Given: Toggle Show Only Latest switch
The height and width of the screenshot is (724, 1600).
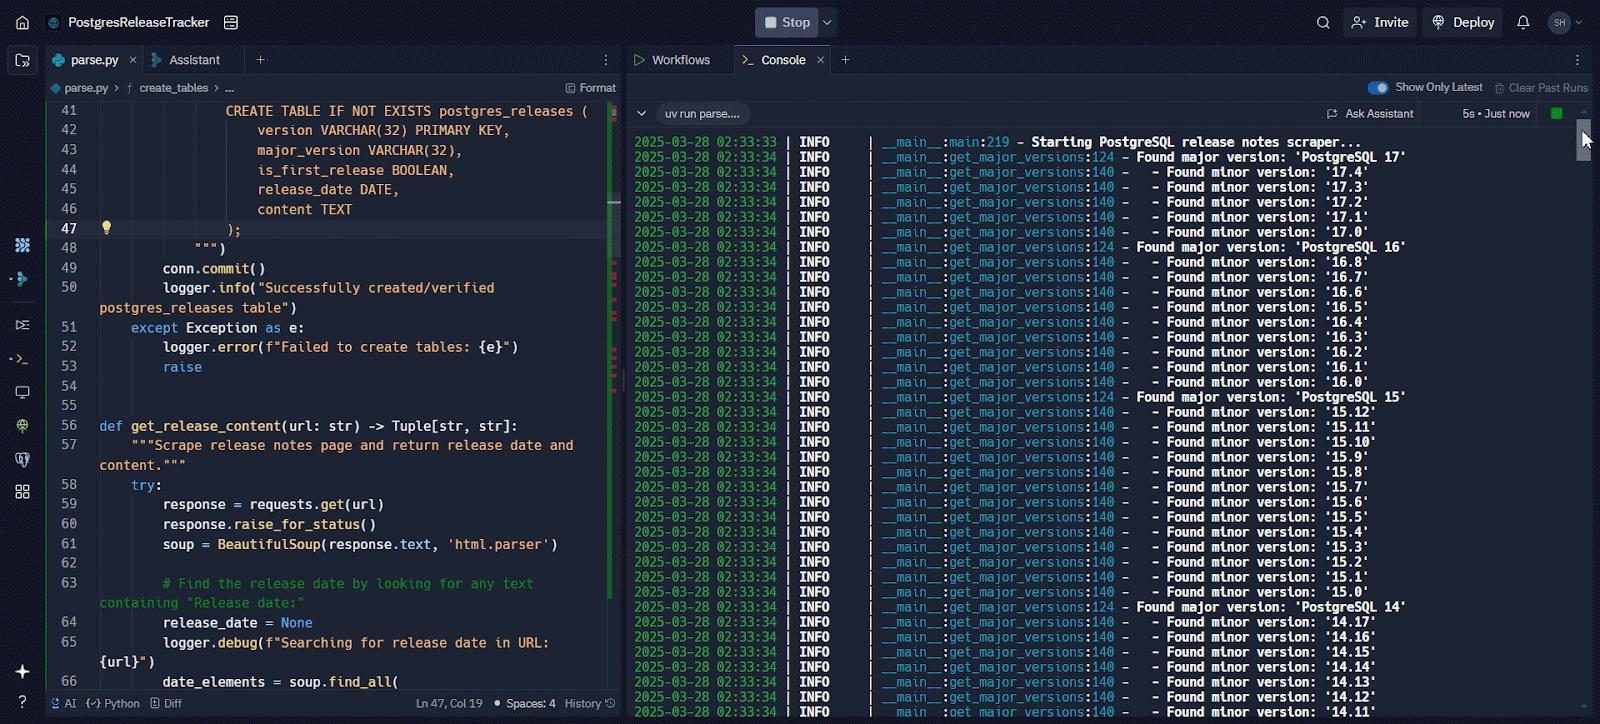Looking at the screenshot, I should [1378, 87].
